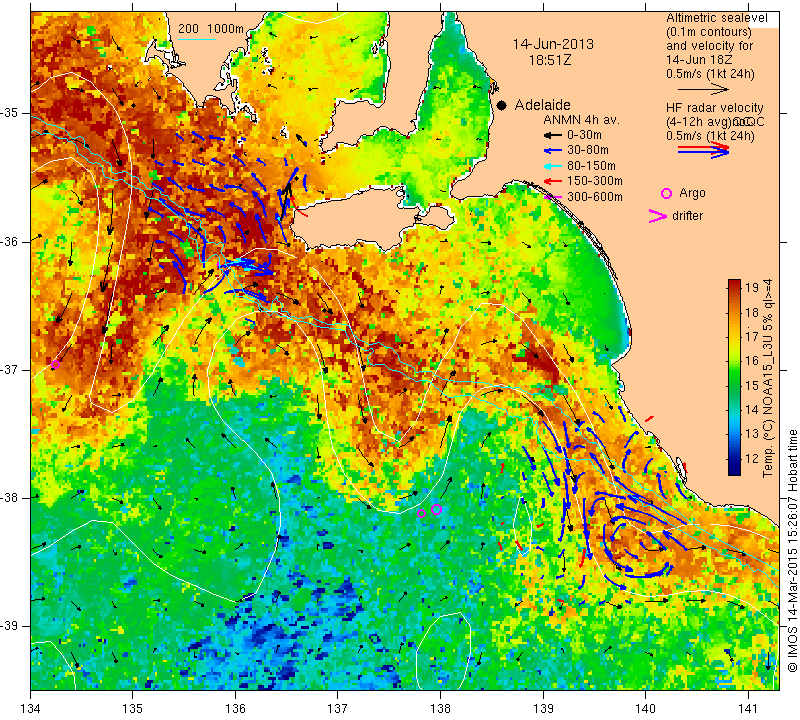Image resolution: width=800 pixels, height=720 pixels.
Task: Click the Argo float circle near 134.2°E, 37°S
Action: tap(55, 364)
